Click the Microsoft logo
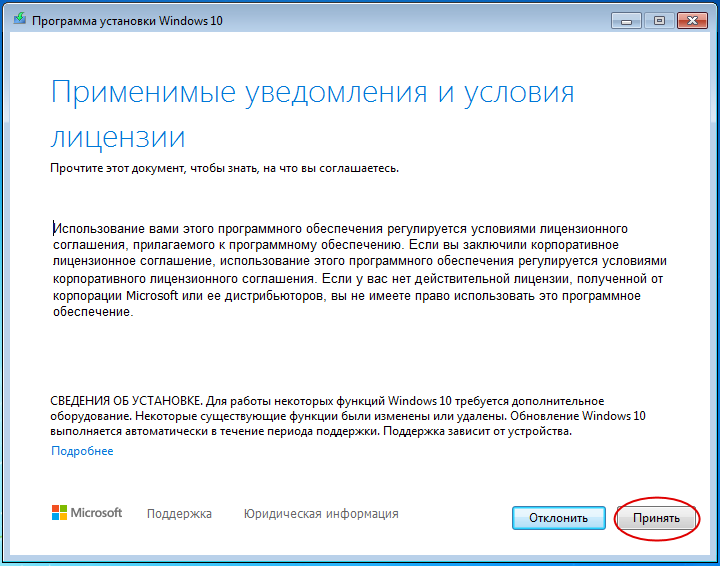Viewport: 720px width, 566px height. pyautogui.click(x=87, y=513)
